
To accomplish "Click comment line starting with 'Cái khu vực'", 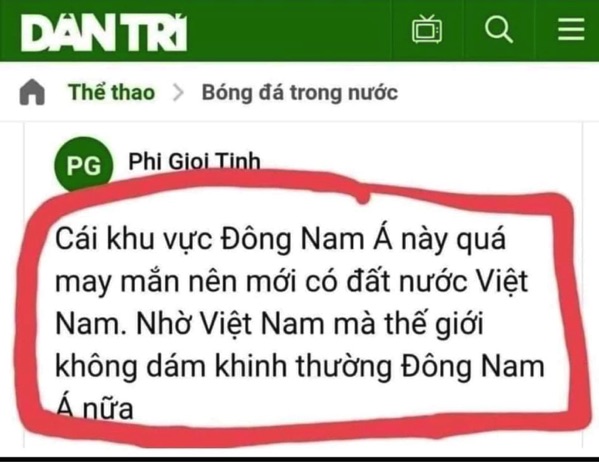I will (280, 239).
